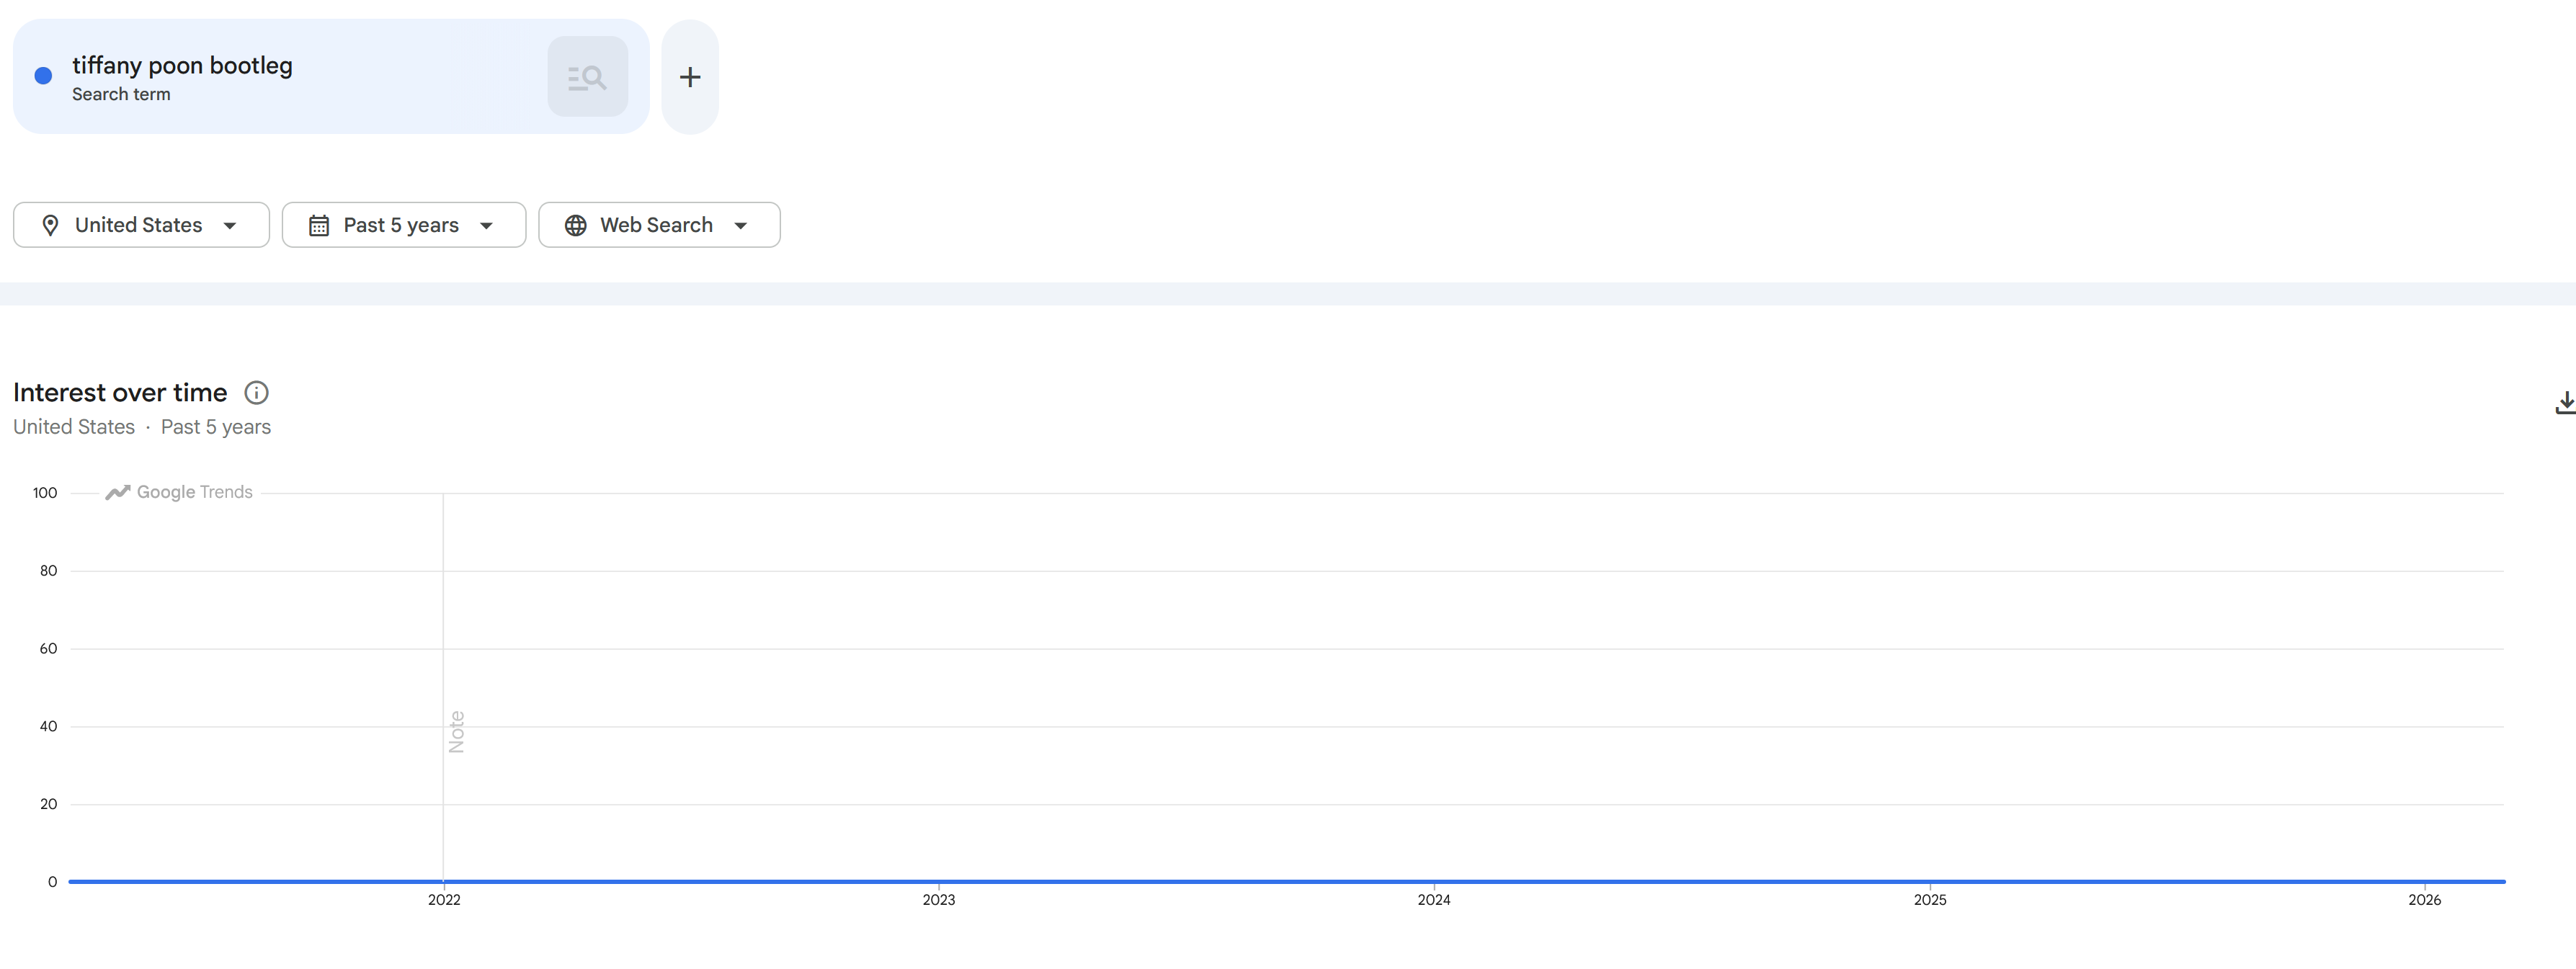
Task: Click the calendar icon in time filter
Action: pyautogui.click(x=319, y=225)
